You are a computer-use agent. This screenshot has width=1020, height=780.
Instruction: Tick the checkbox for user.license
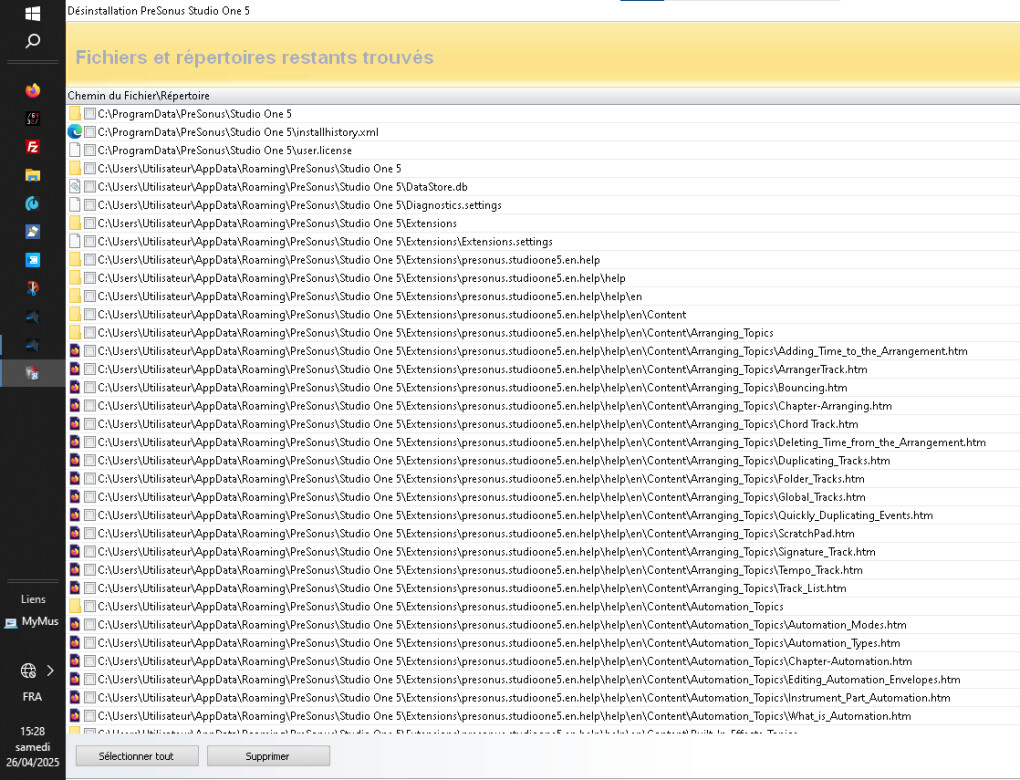pos(90,150)
